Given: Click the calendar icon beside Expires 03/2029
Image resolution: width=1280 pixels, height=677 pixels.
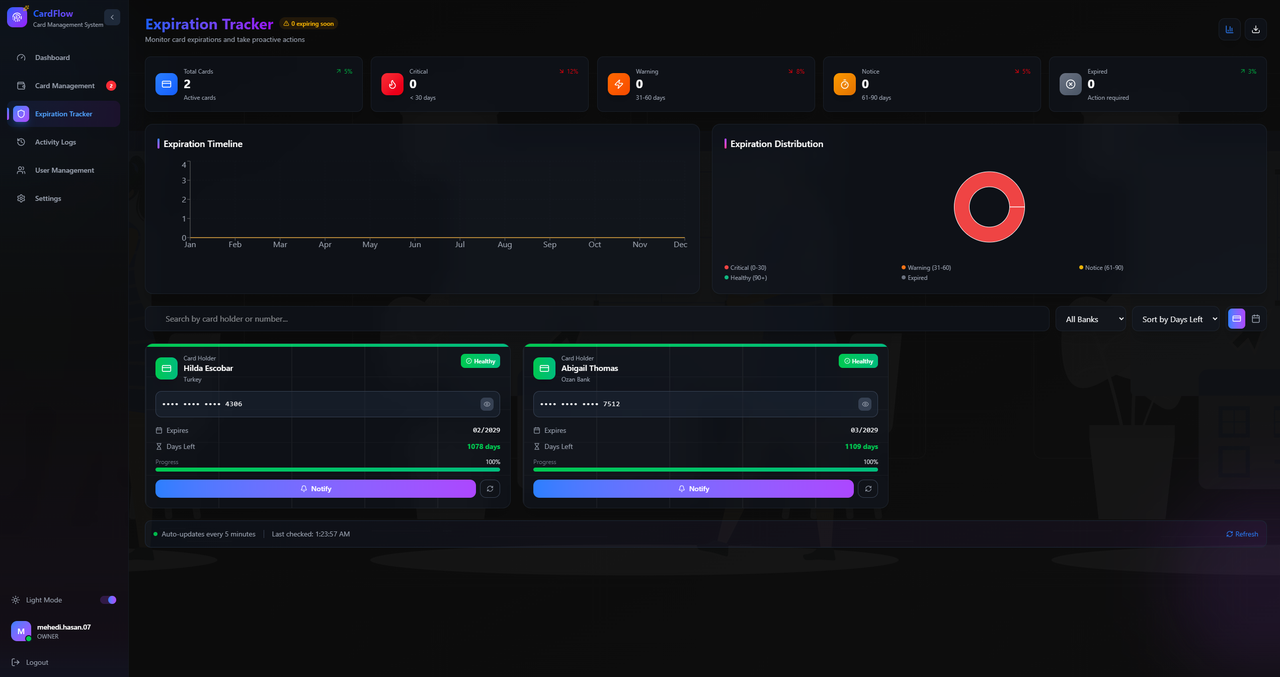Looking at the screenshot, I should click(537, 430).
